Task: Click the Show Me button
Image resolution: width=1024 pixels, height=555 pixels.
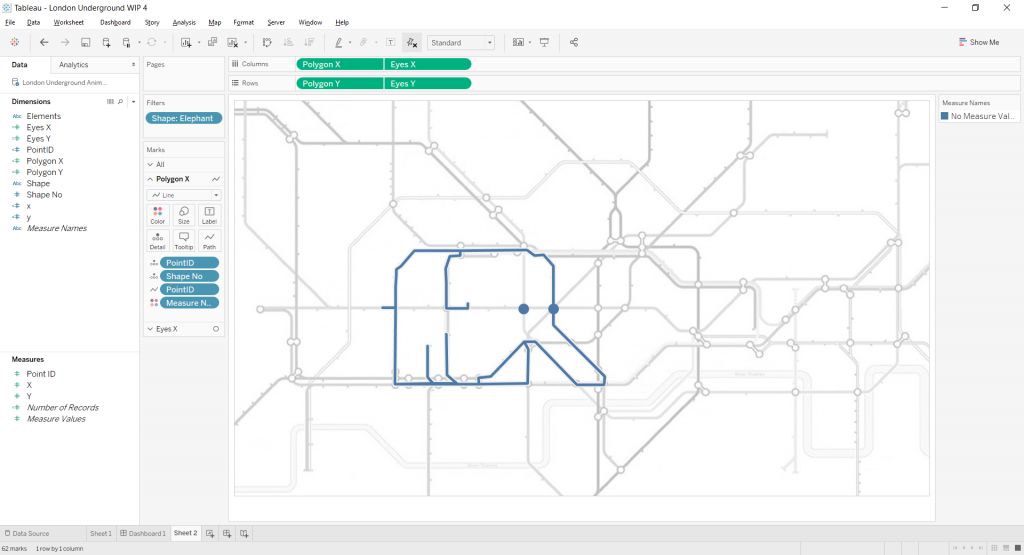Action: click(x=978, y=42)
